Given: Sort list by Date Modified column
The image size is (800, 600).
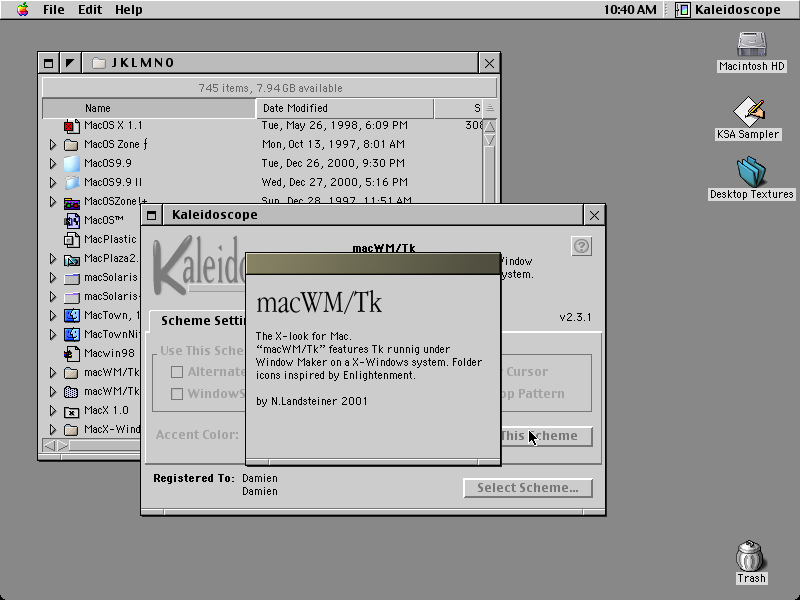Looking at the screenshot, I should pos(345,108).
